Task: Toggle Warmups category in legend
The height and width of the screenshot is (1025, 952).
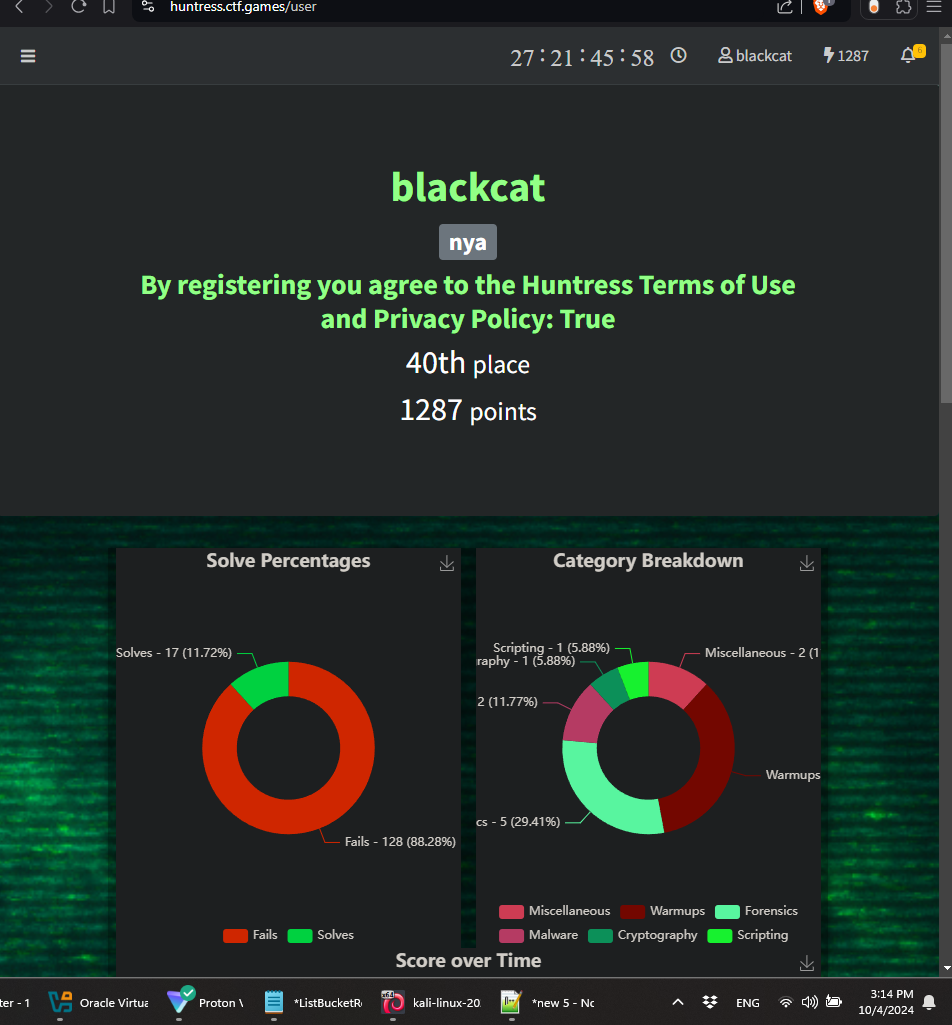Action: point(663,911)
